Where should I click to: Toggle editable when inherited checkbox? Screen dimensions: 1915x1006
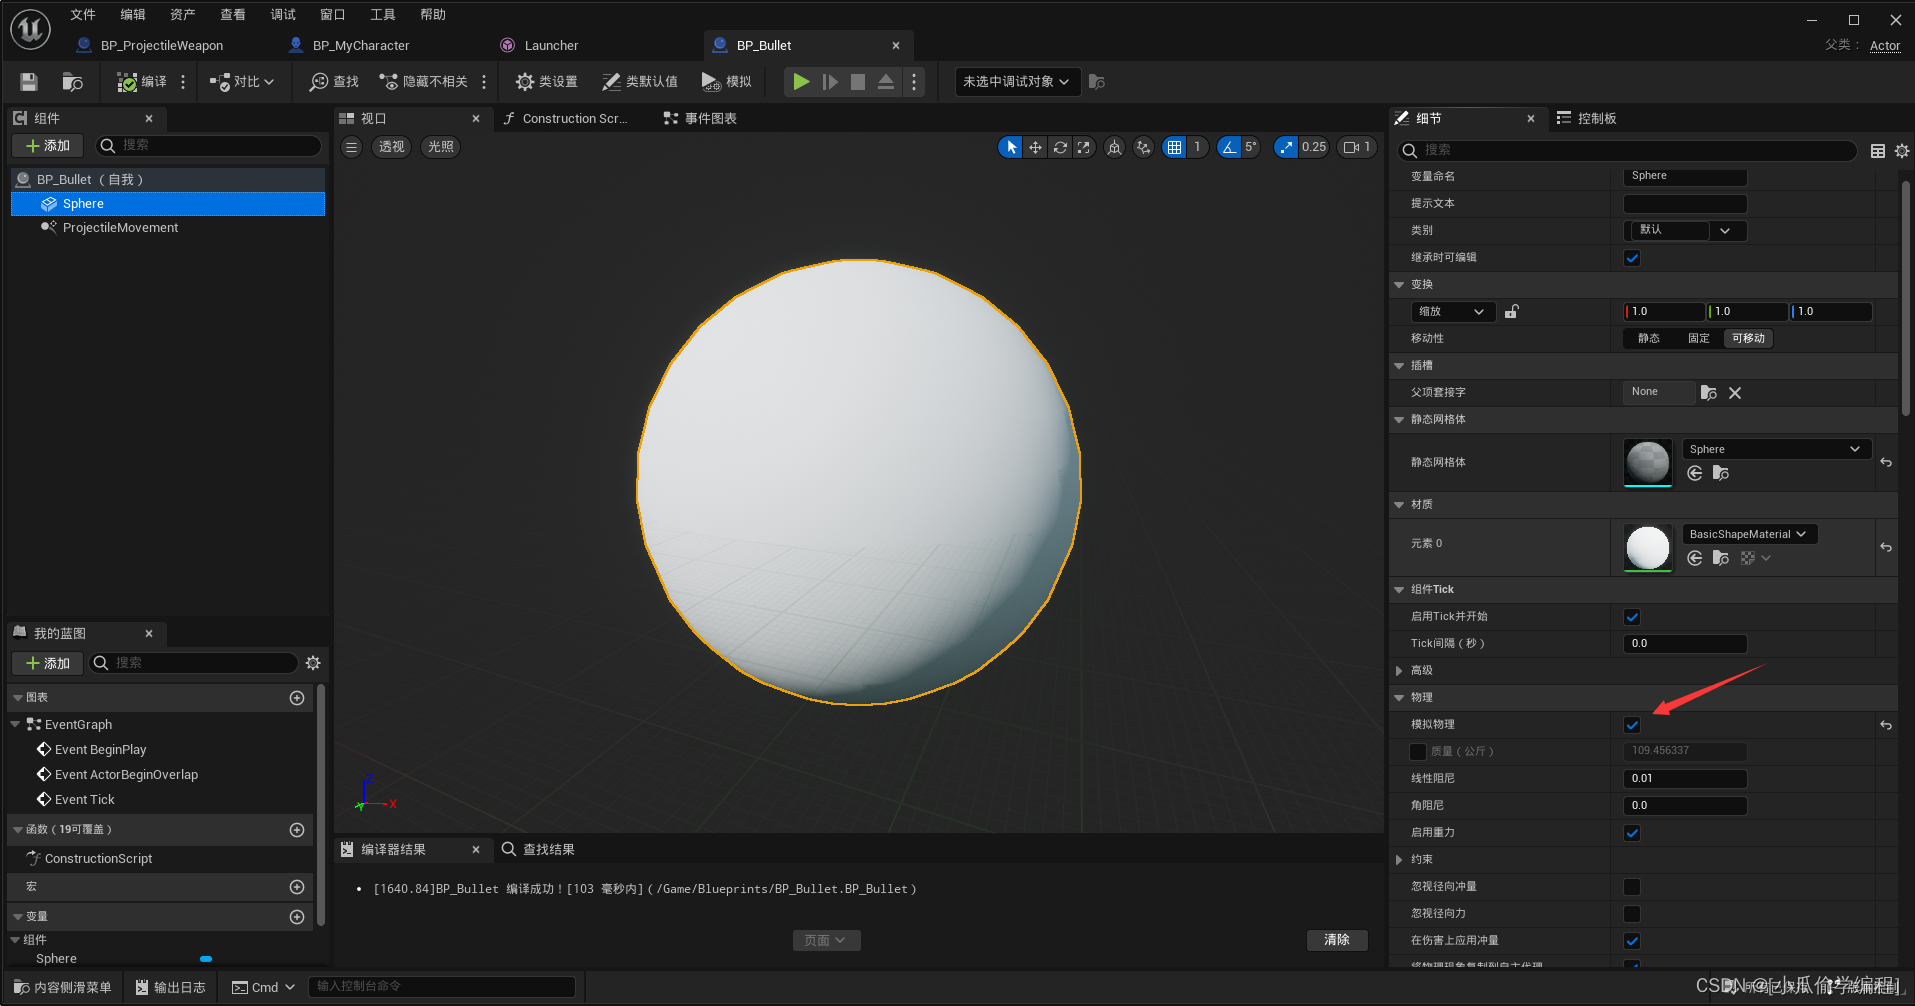coord(1632,258)
